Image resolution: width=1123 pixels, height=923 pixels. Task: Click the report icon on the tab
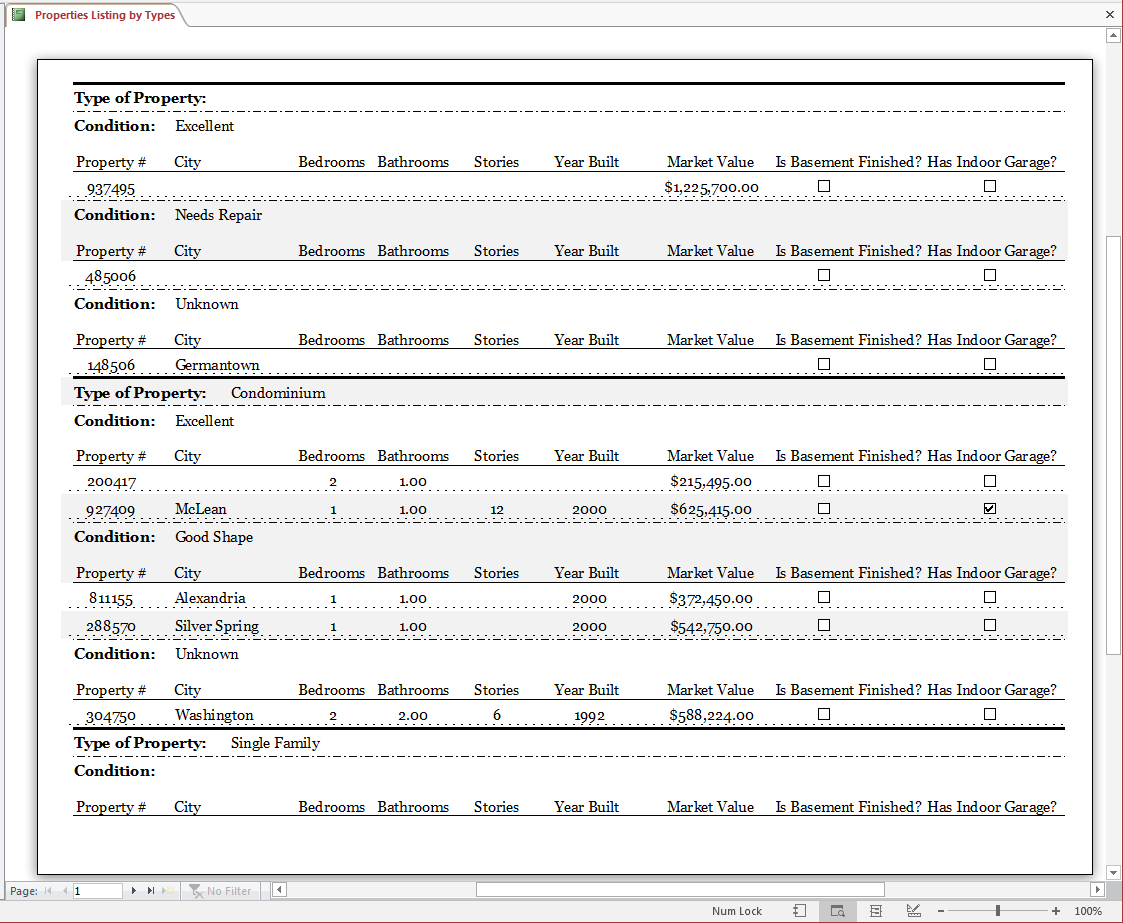pos(19,14)
